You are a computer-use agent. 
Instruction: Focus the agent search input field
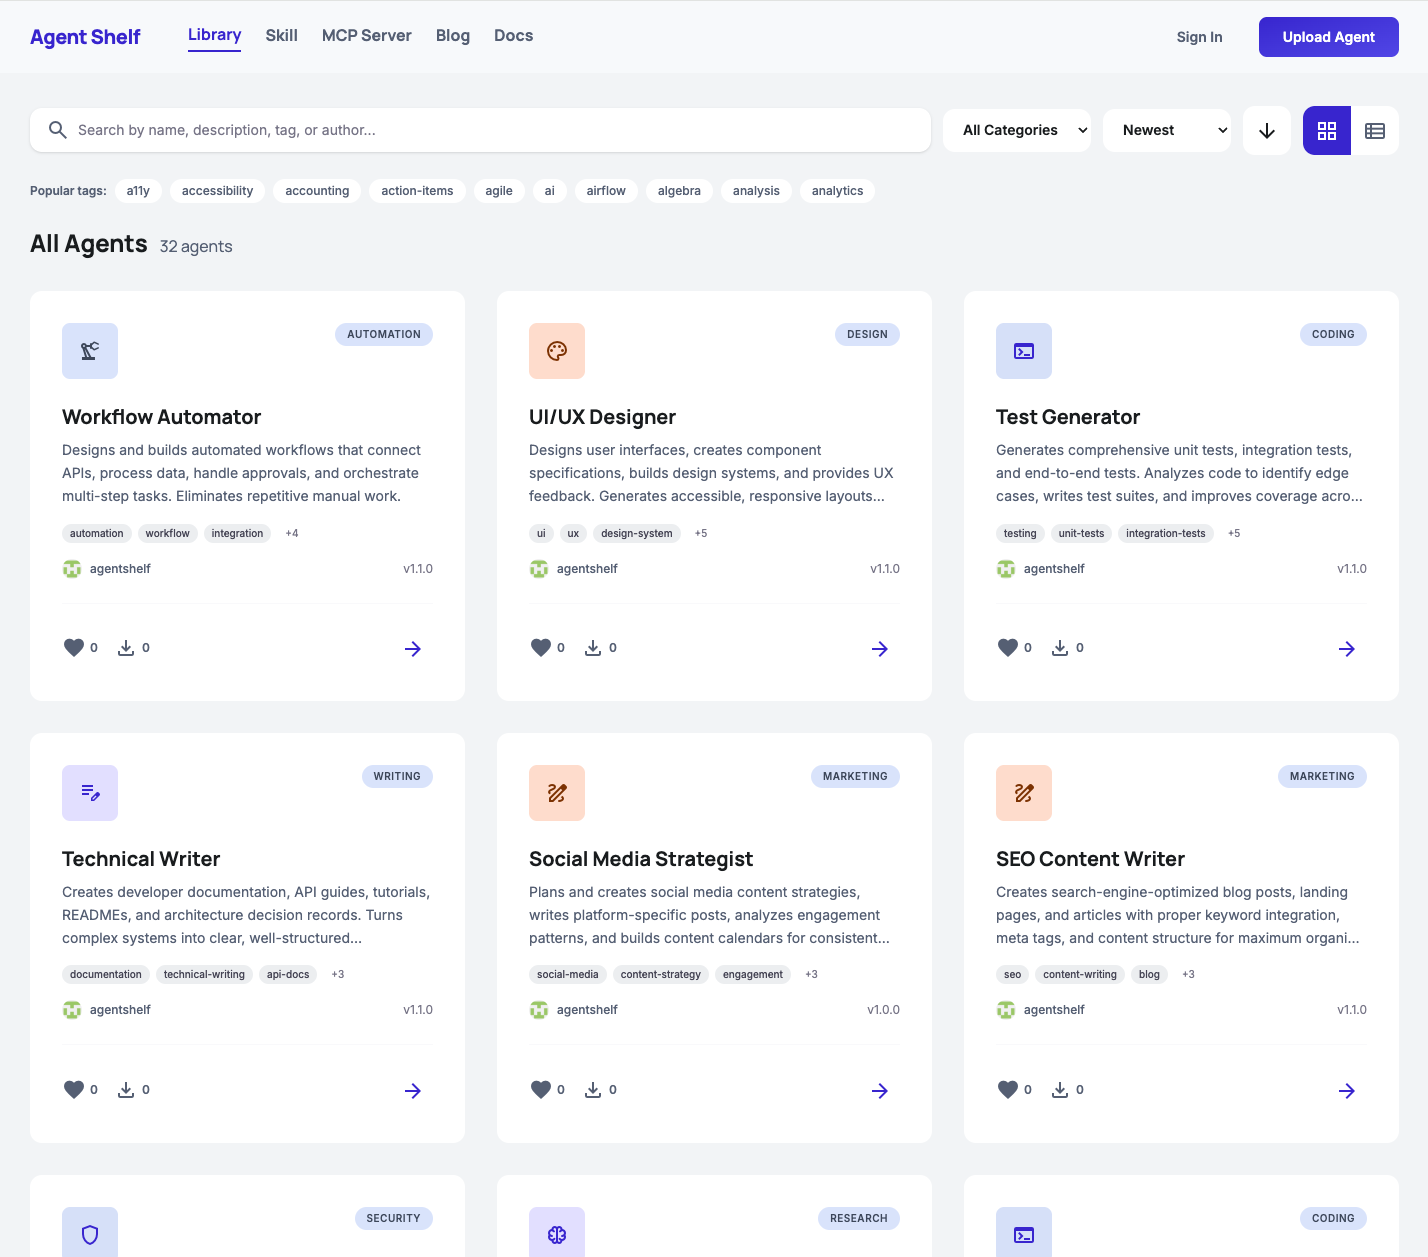click(480, 130)
